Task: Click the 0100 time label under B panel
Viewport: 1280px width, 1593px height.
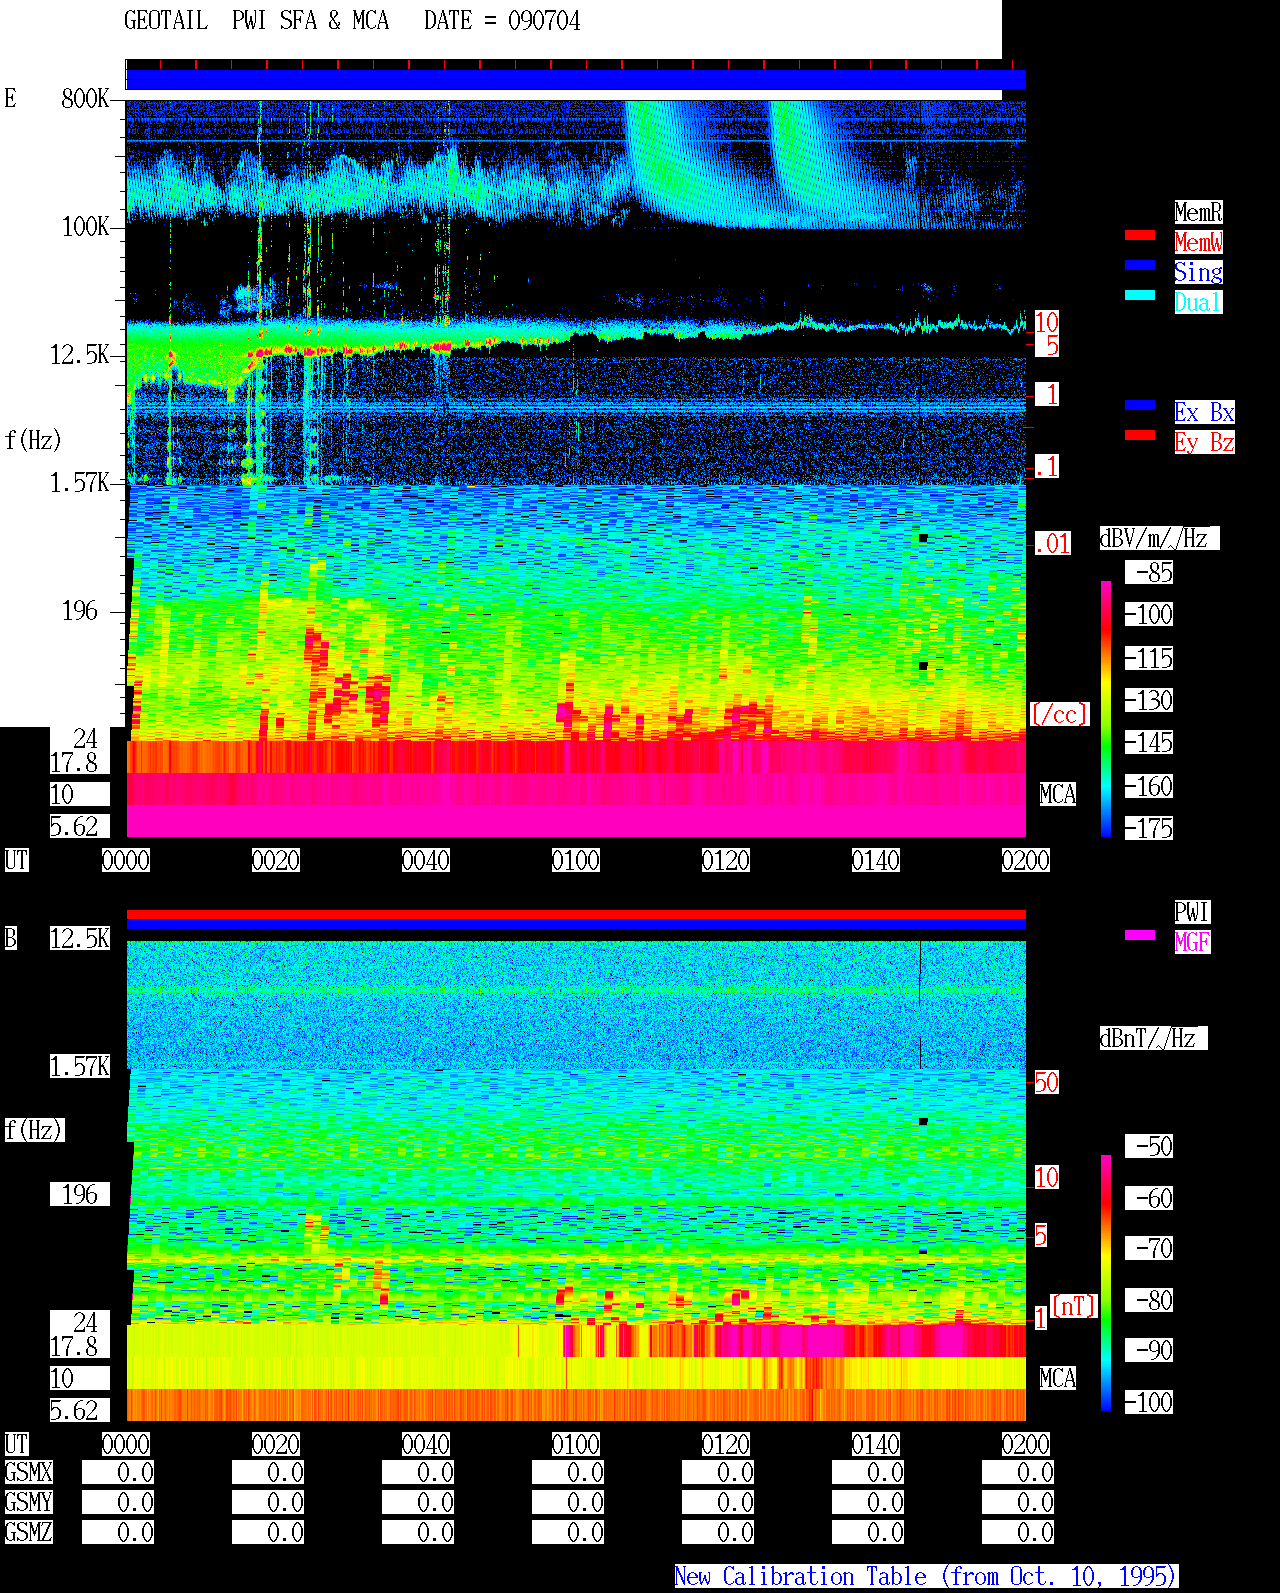Action: click(576, 1444)
